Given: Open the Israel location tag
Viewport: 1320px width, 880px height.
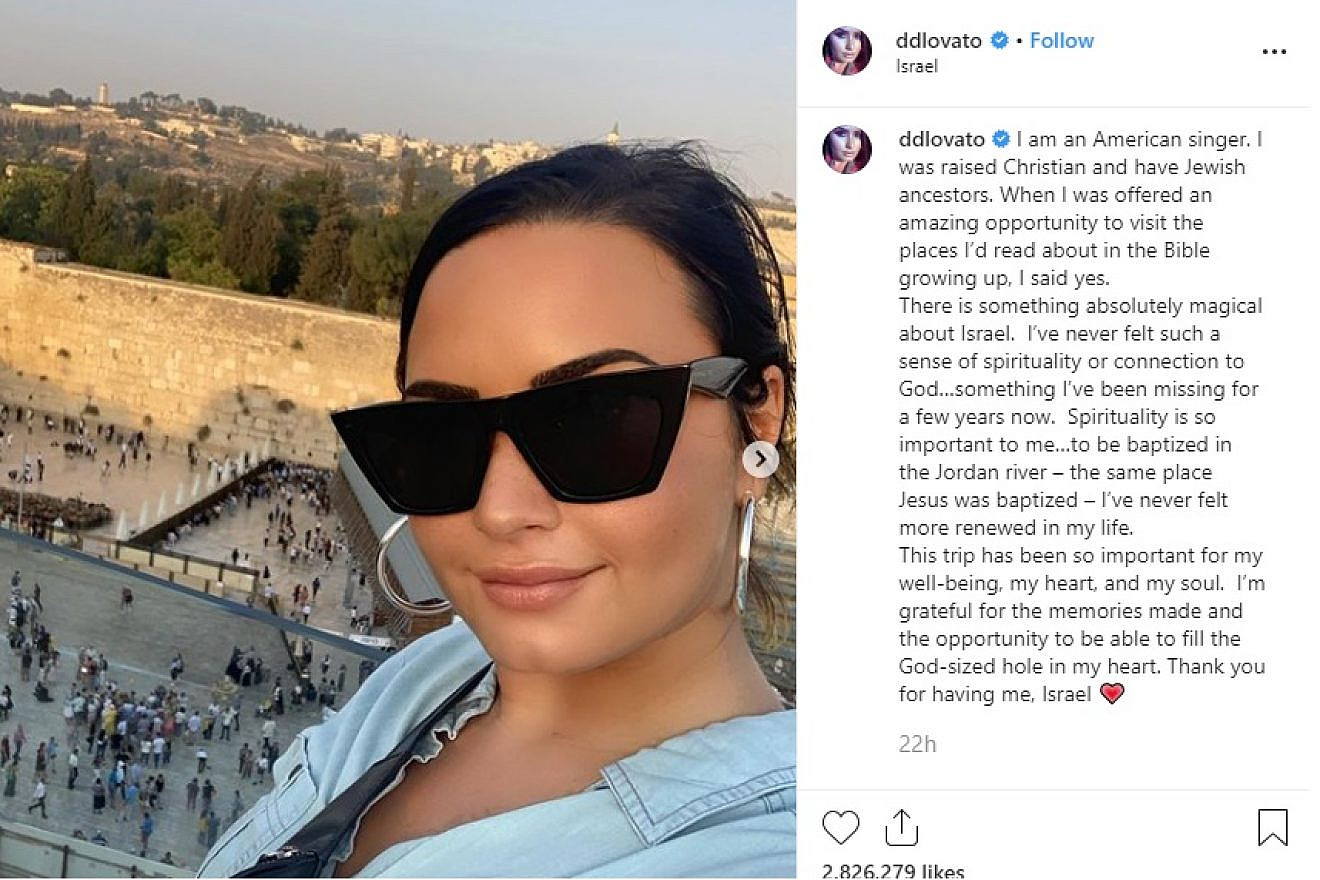Looking at the screenshot, I should pos(918,67).
